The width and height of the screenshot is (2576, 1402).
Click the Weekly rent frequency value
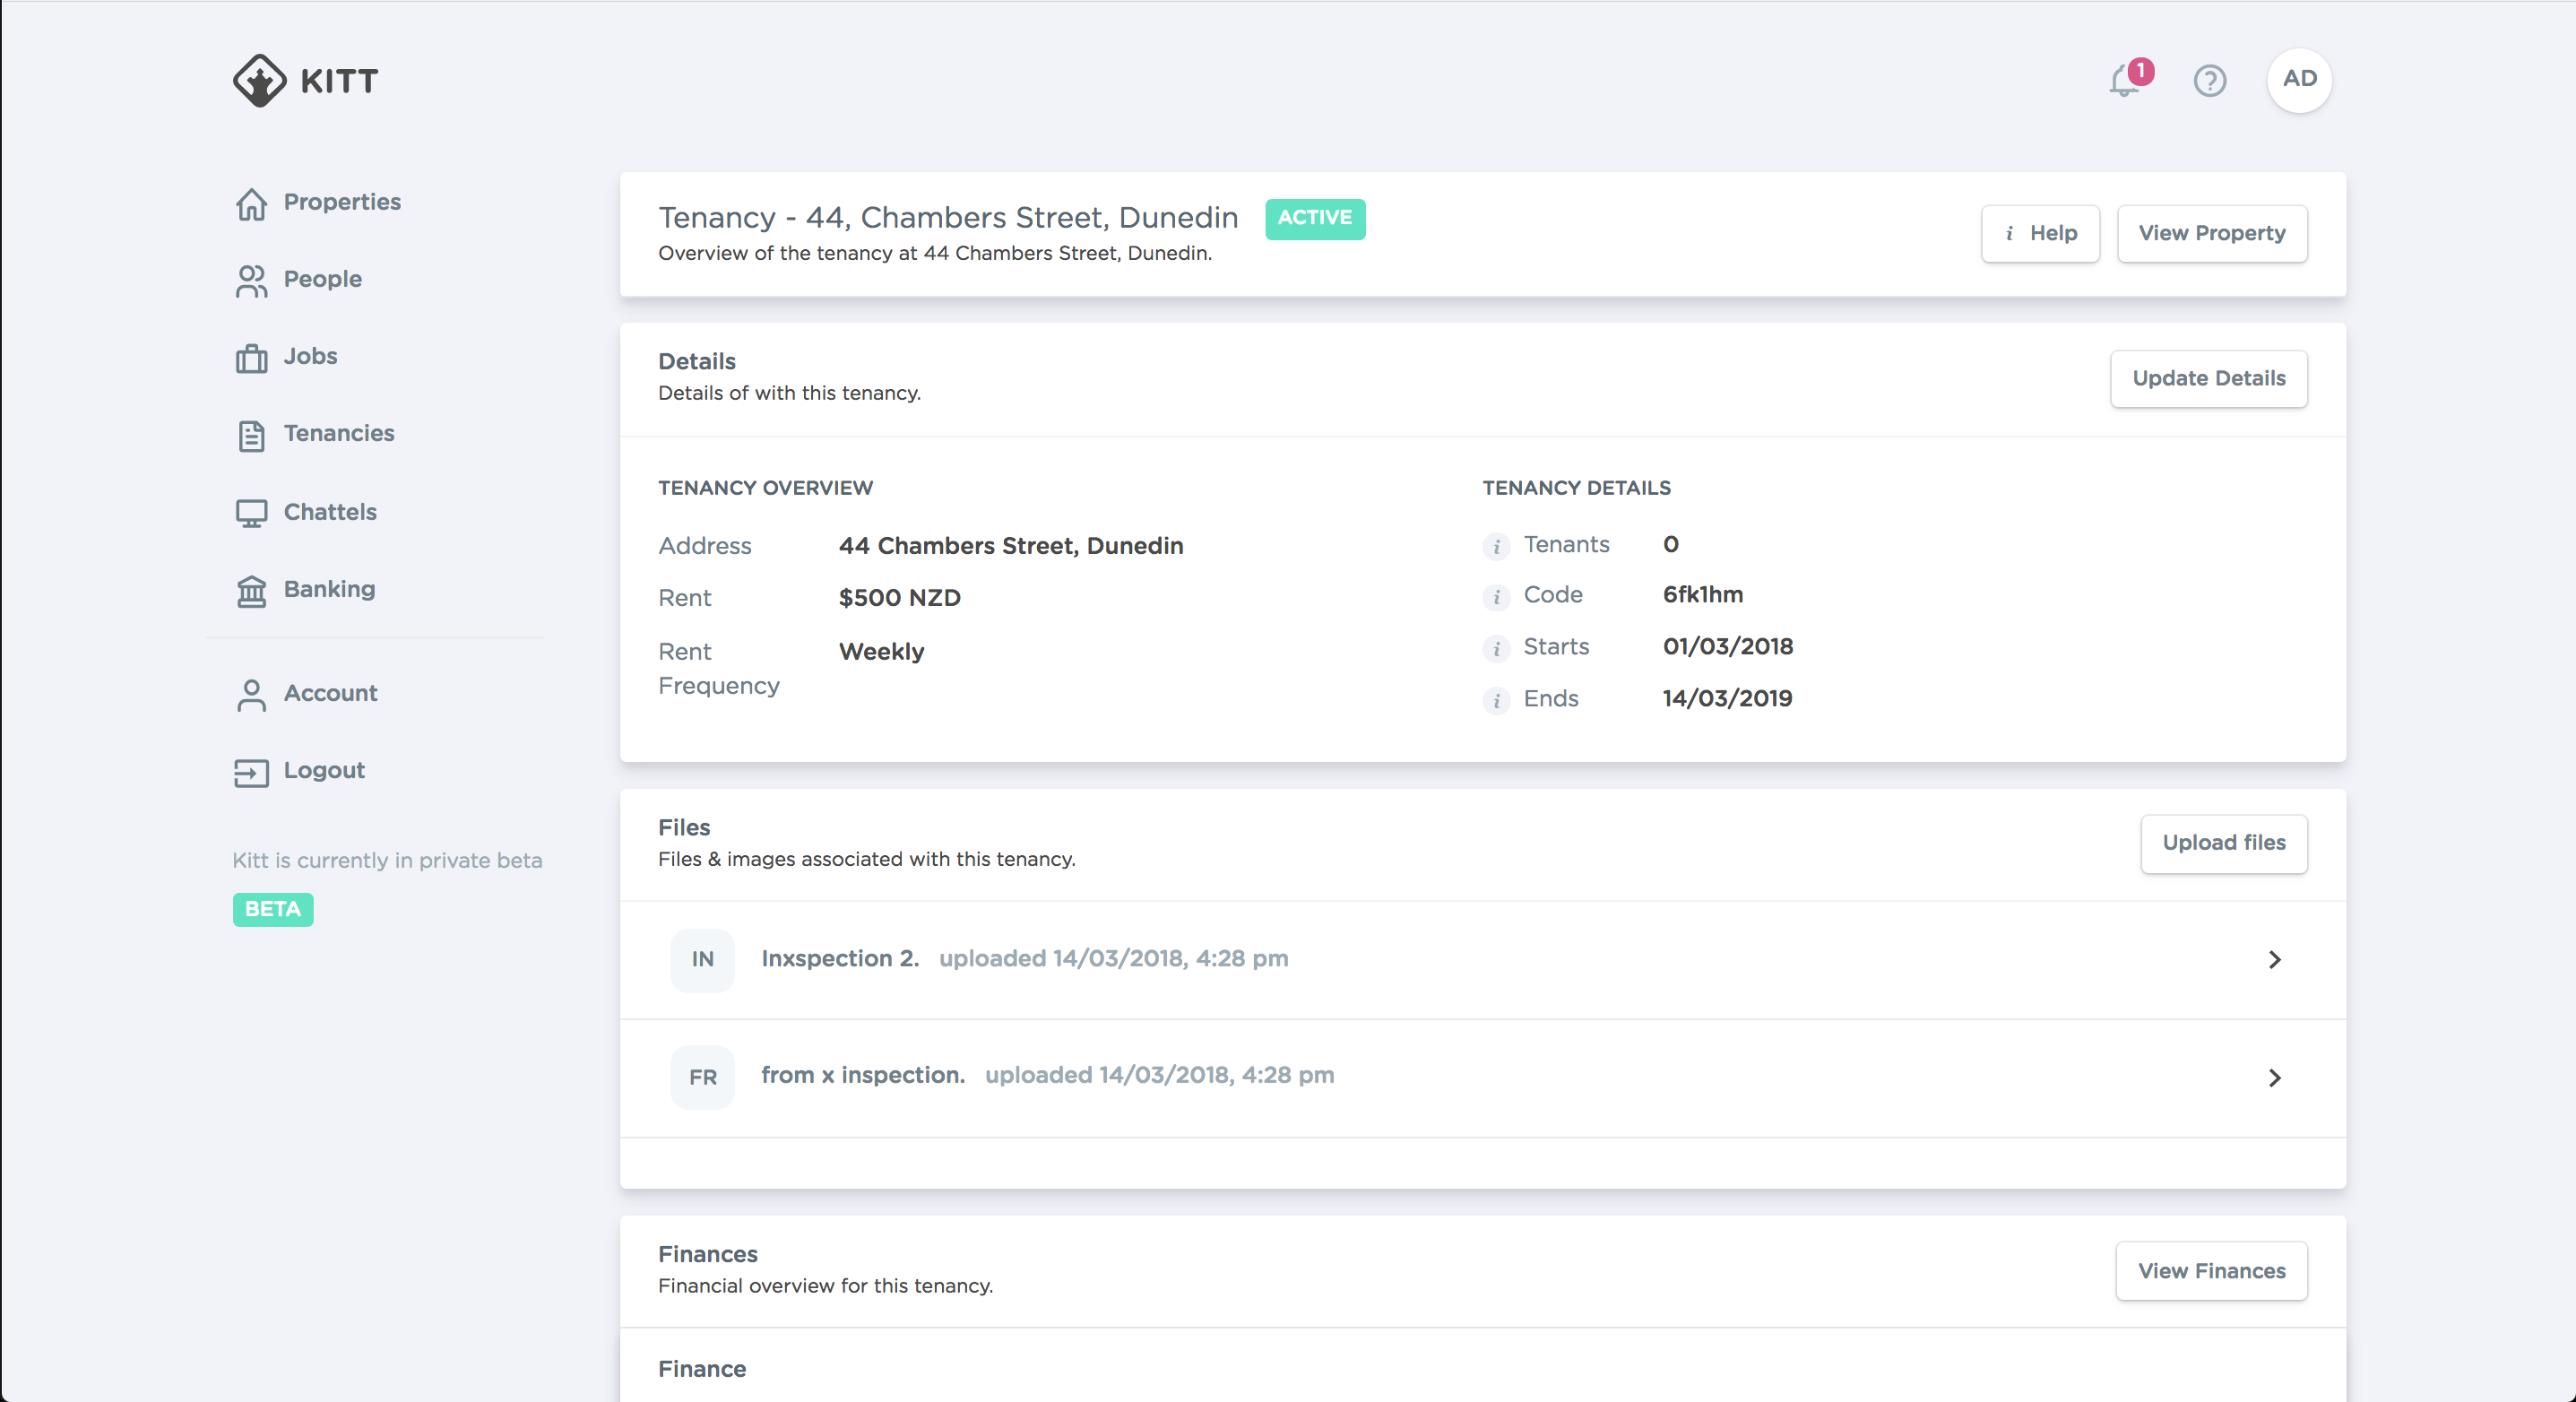881,652
